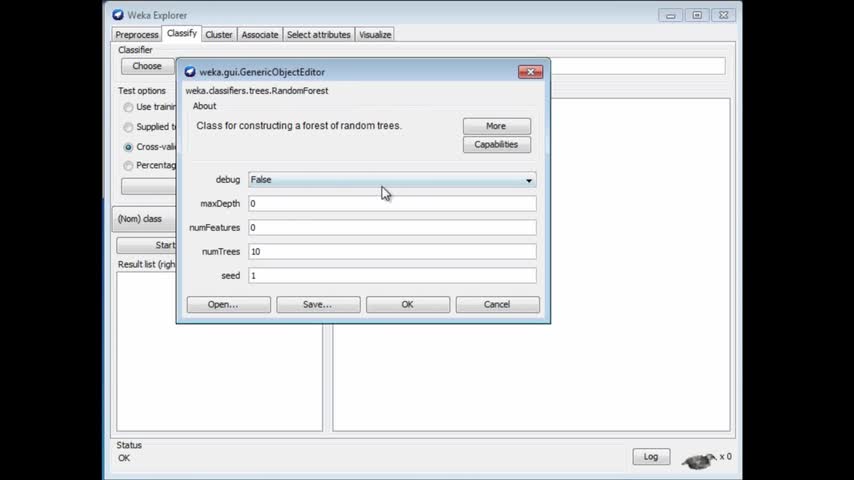Switch to the Preprocess tab

click(x=137, y=34)
